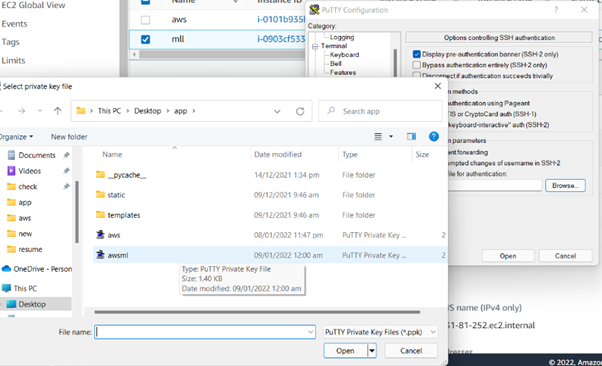Screen dimensions: 602x366
Task: Click the static folder icon
Action: tap(100, 195)
